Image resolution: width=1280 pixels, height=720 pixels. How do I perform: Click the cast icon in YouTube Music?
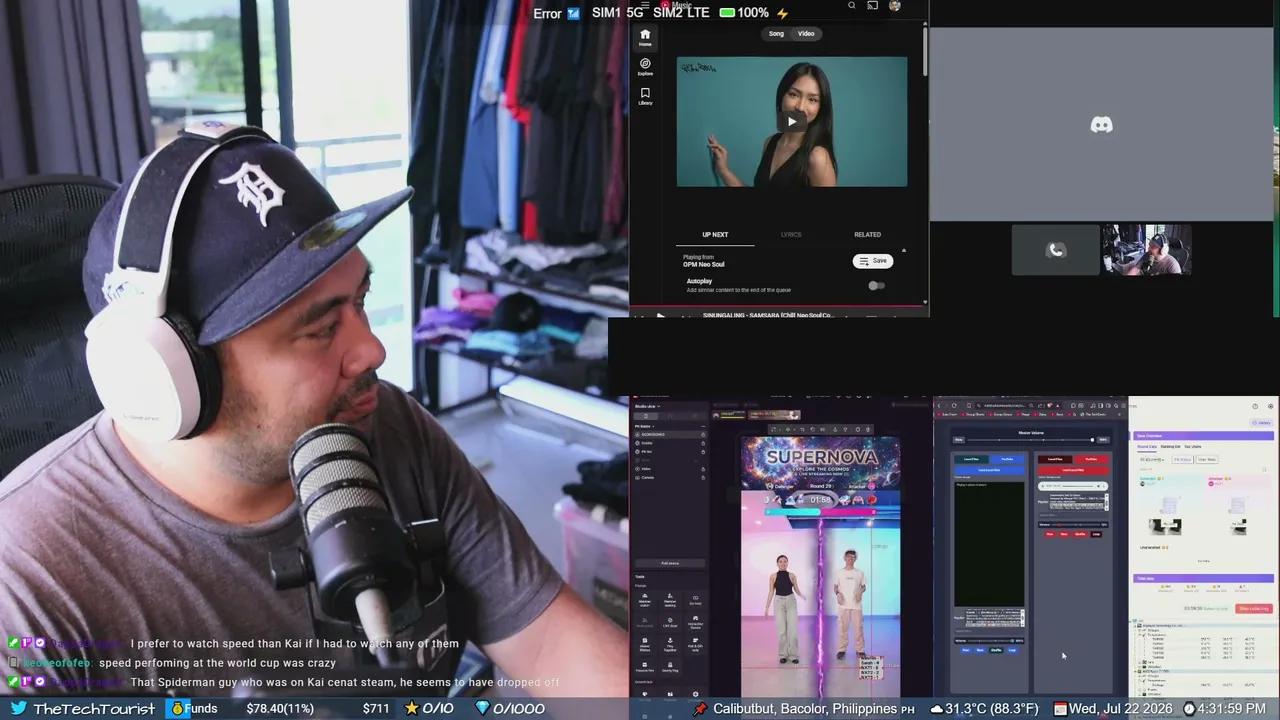(872, 6)
